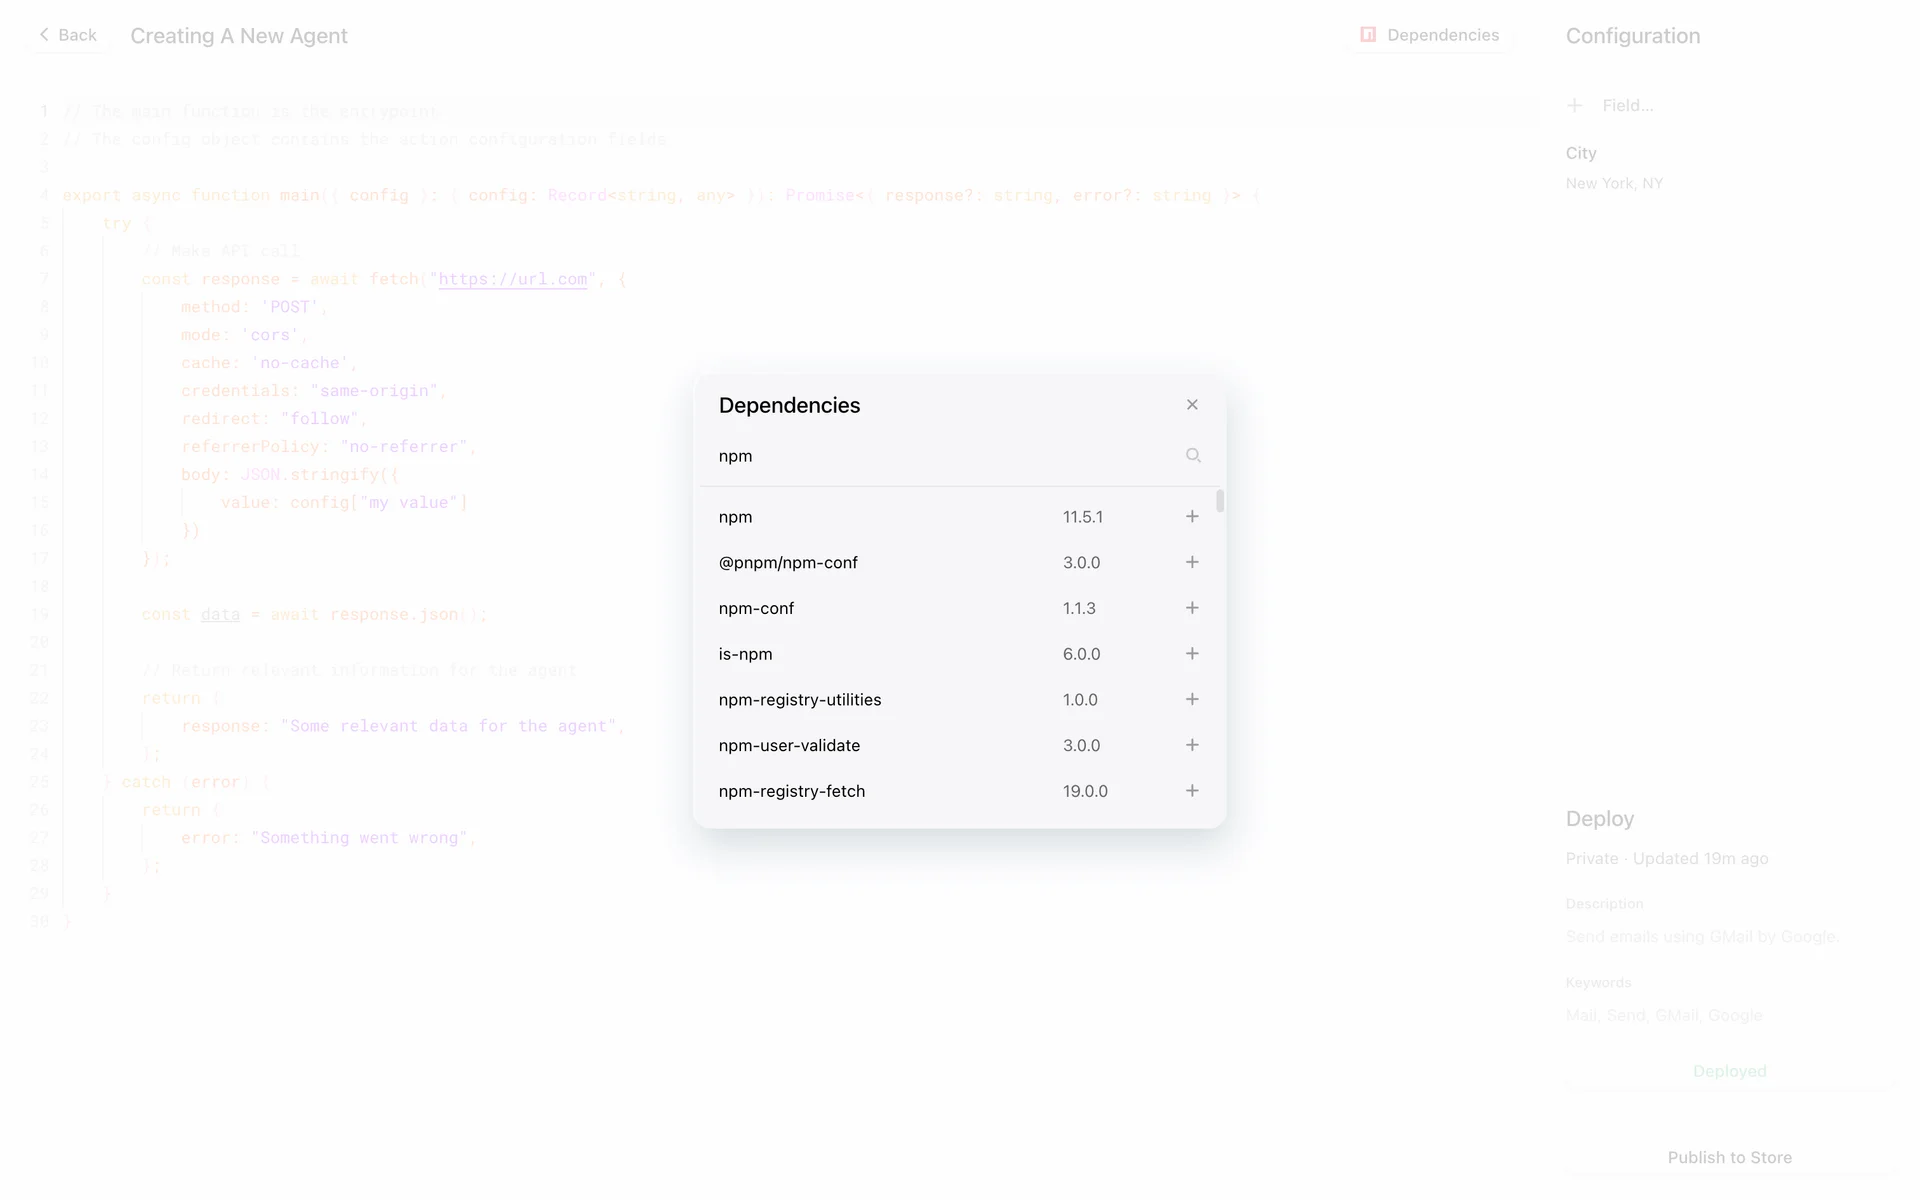1920x1200 pixels.
Task: Edit the City value New York, NY
Action: pyautogui.click(x=1614, y=183)
